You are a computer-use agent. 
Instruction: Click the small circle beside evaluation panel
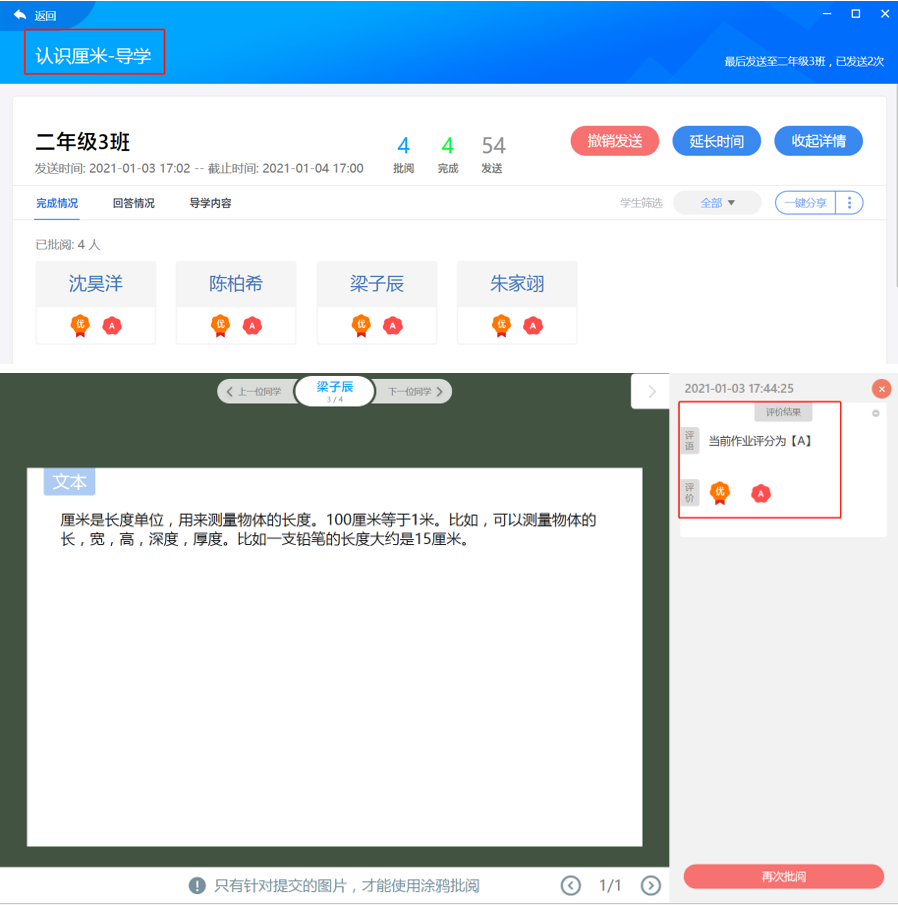875,413
